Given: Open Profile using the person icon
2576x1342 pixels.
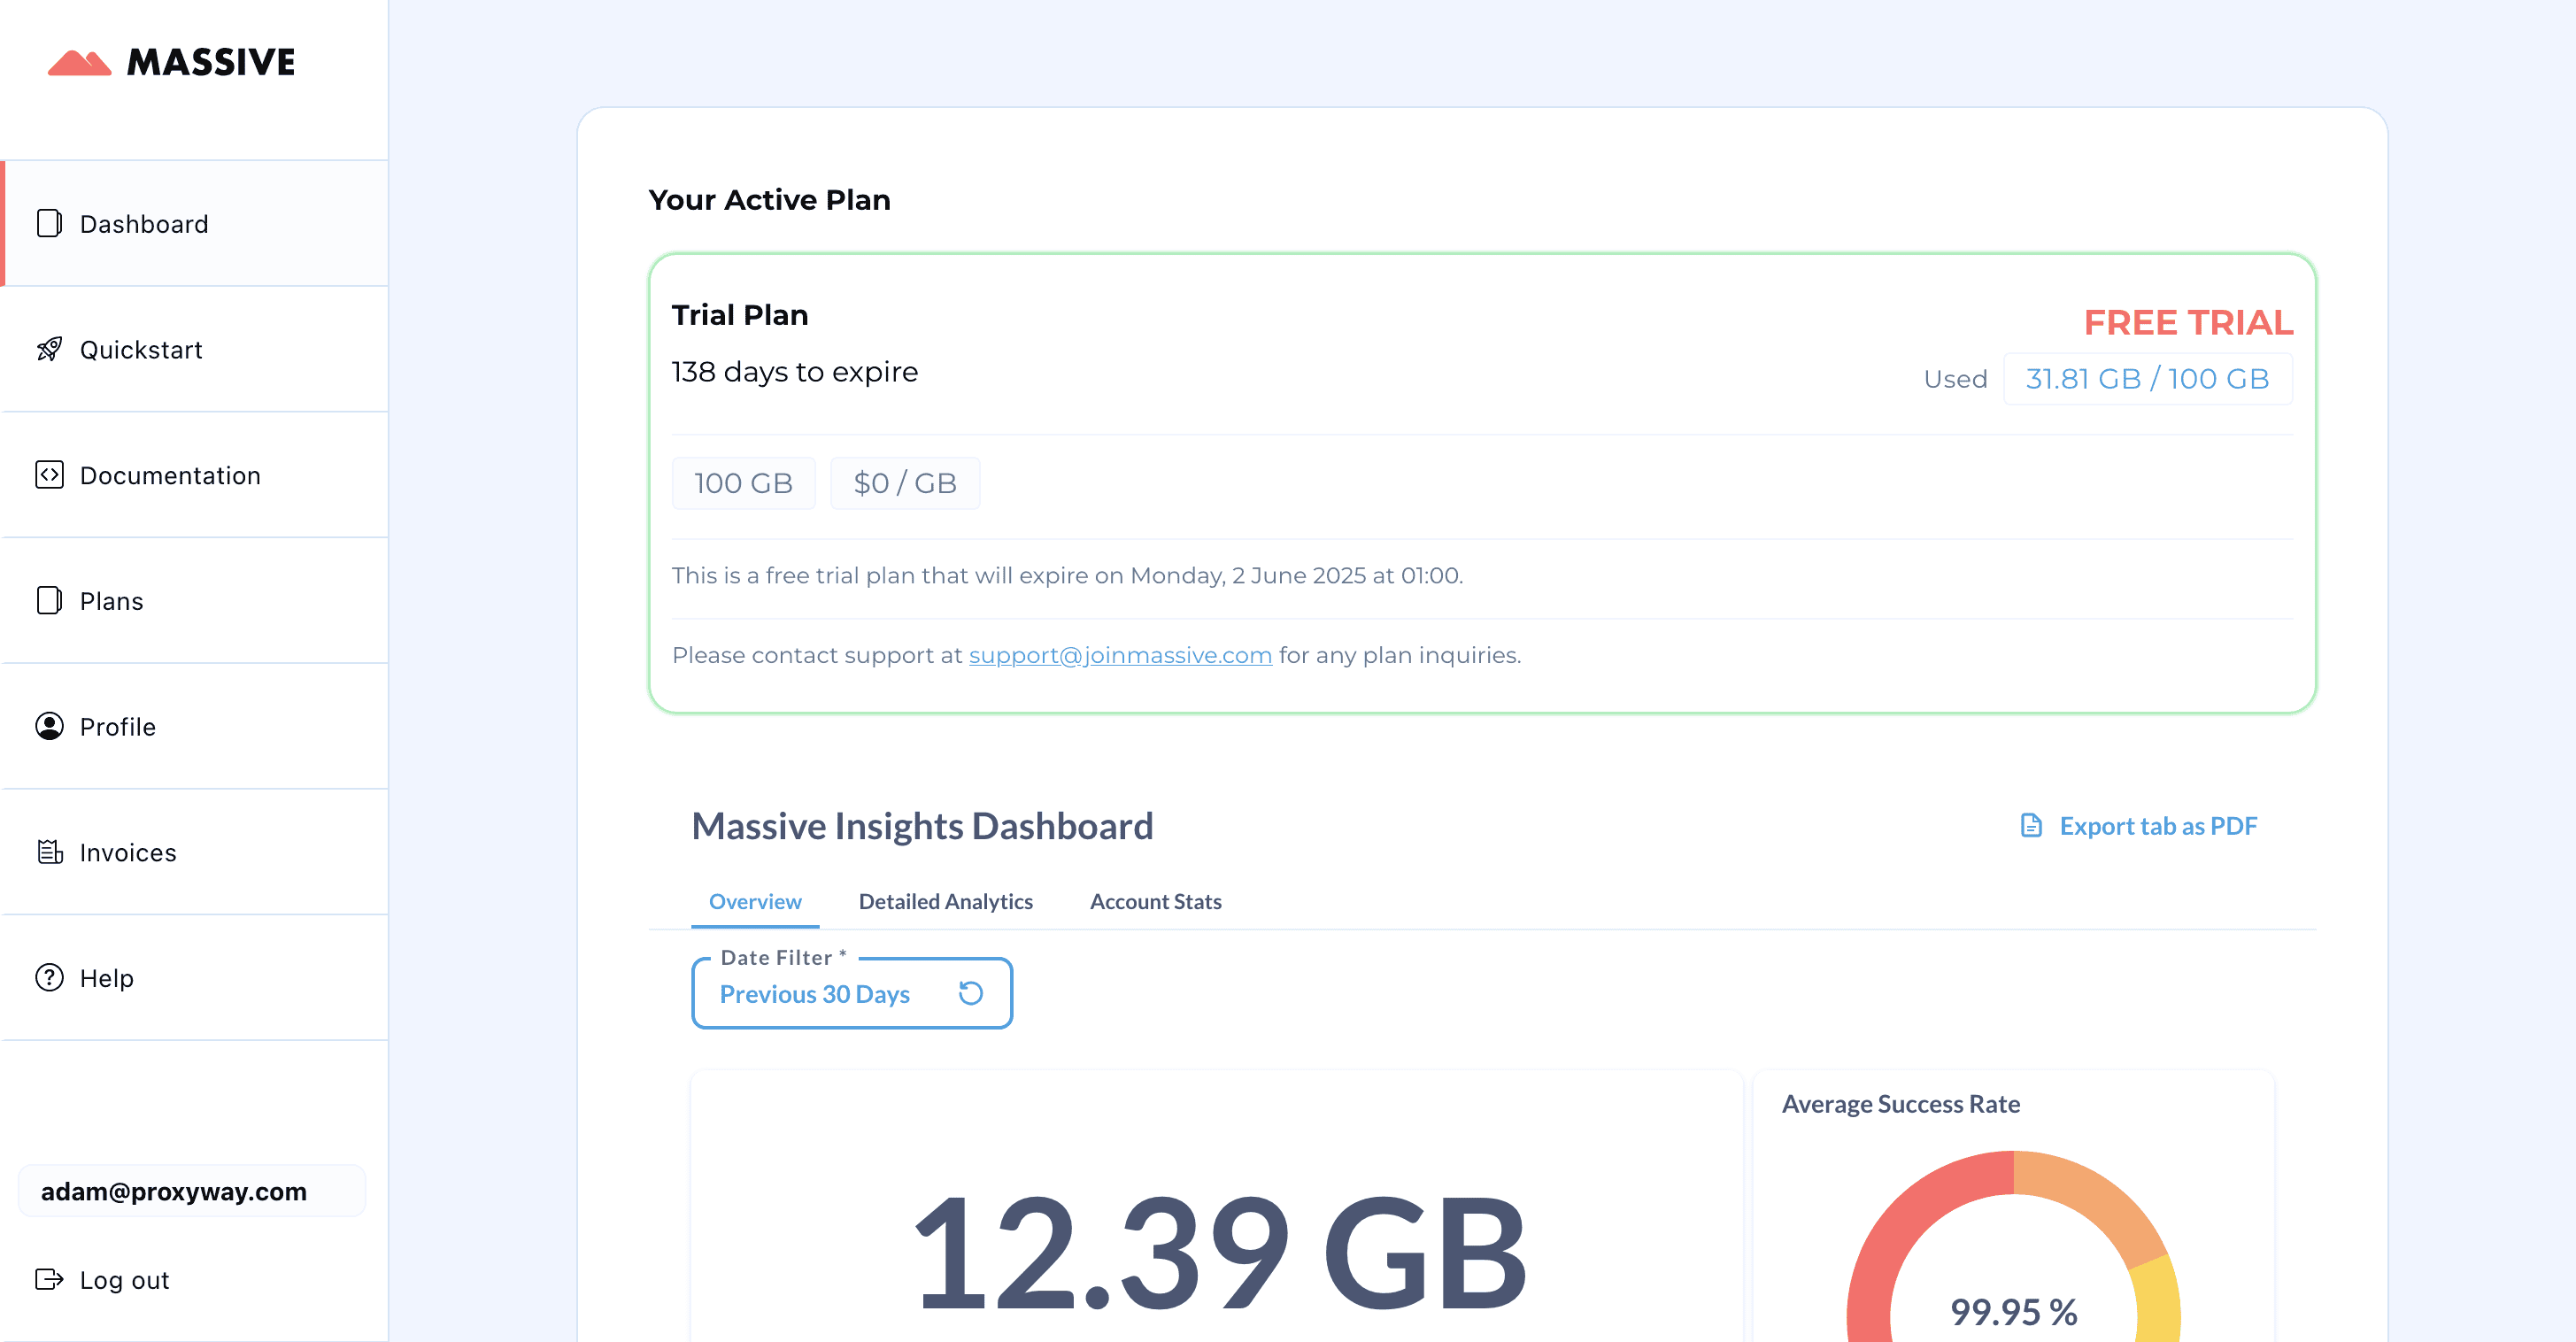Looking at the screenshot, I should point(49,726).
